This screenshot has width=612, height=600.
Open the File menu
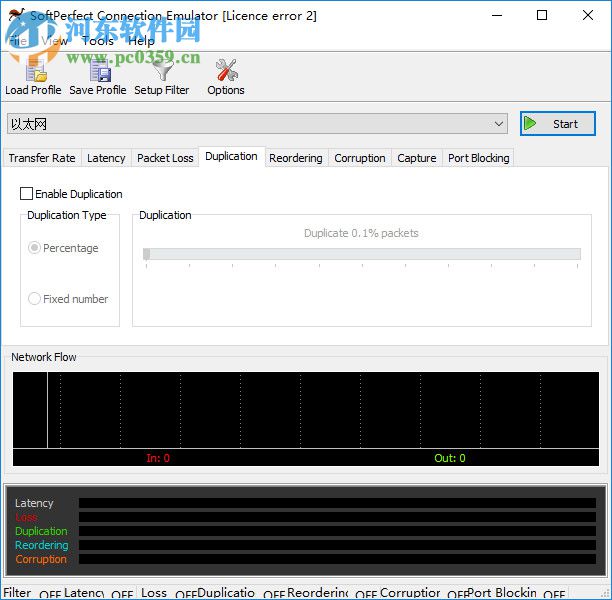(x=18, y=41)
